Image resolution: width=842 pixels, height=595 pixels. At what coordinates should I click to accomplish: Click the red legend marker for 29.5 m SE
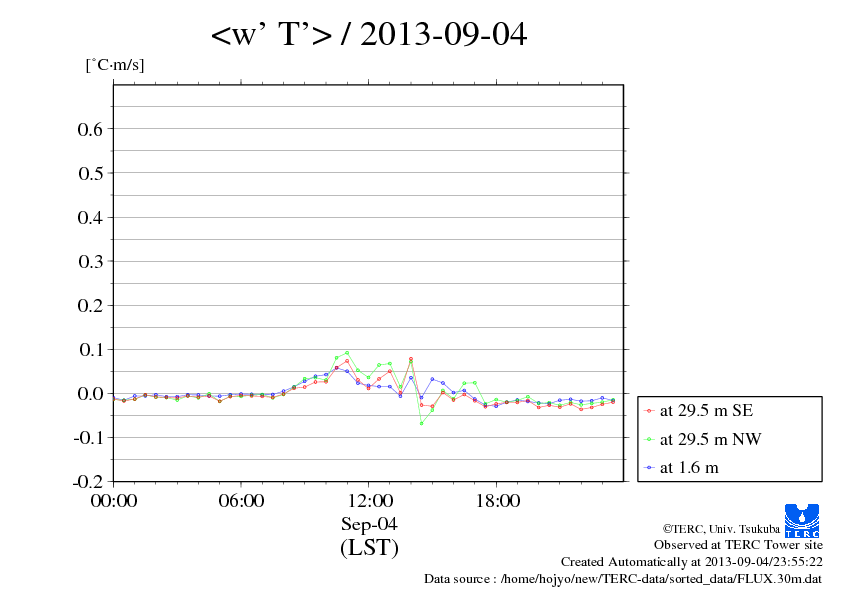point(649,411)
